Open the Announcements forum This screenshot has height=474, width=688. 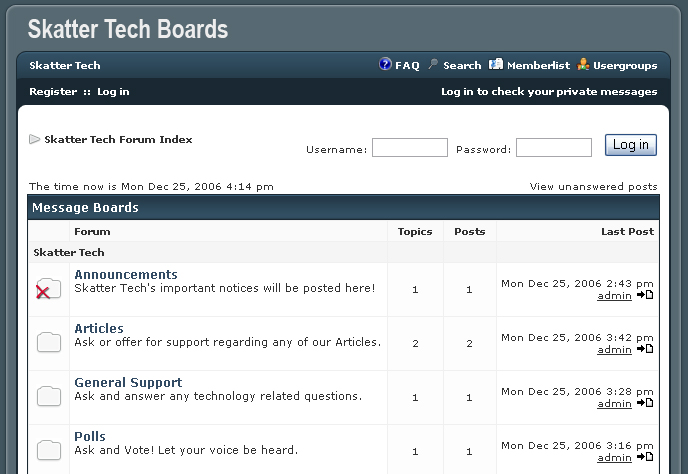pyautogui.click(x=126, y=274)
